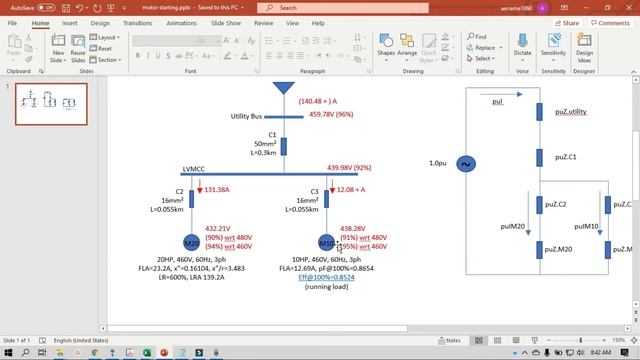Click the zoom slider handle
640x360 pixels.
tap(580, 340)
